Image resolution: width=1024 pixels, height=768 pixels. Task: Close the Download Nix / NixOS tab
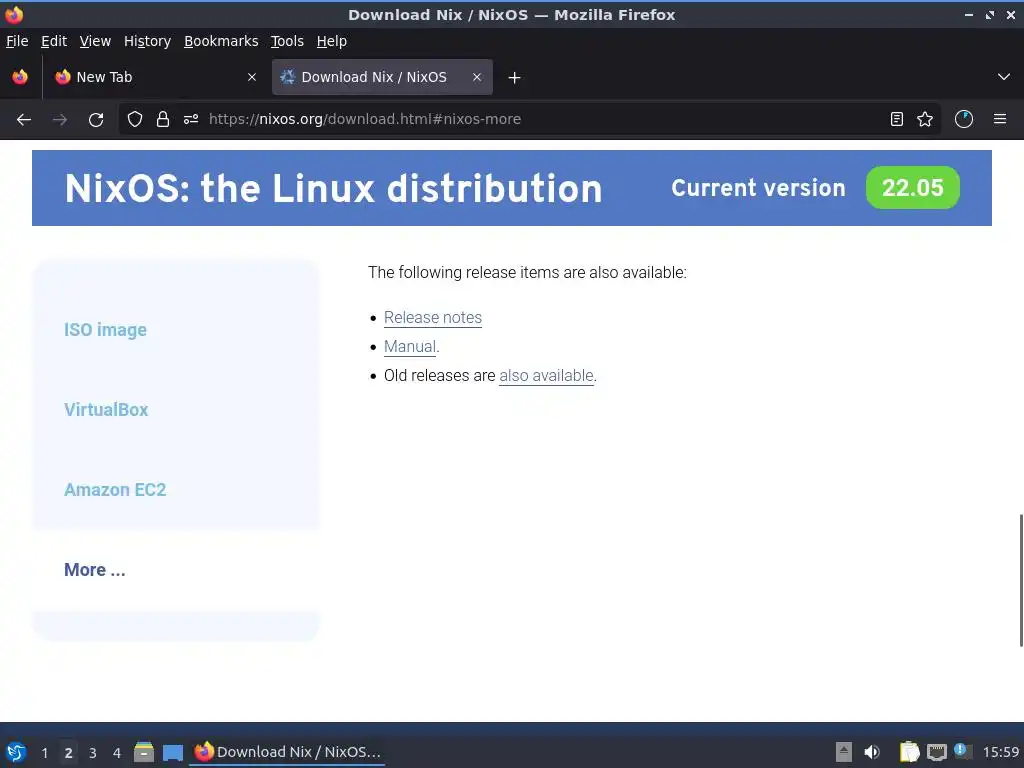click(477, 77)
